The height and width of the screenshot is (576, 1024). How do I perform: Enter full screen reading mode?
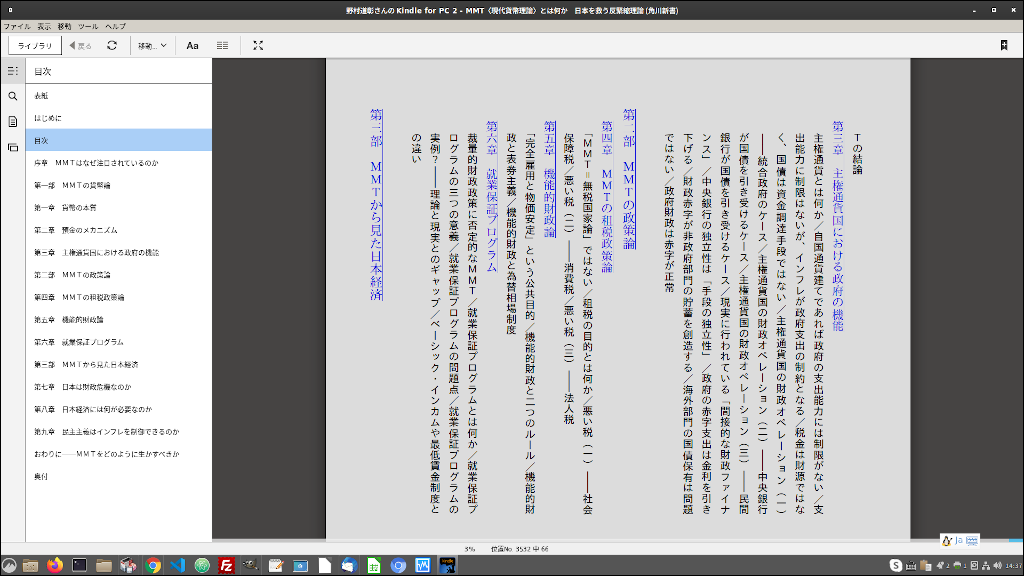pyautogui.click(x=258, y=46)
